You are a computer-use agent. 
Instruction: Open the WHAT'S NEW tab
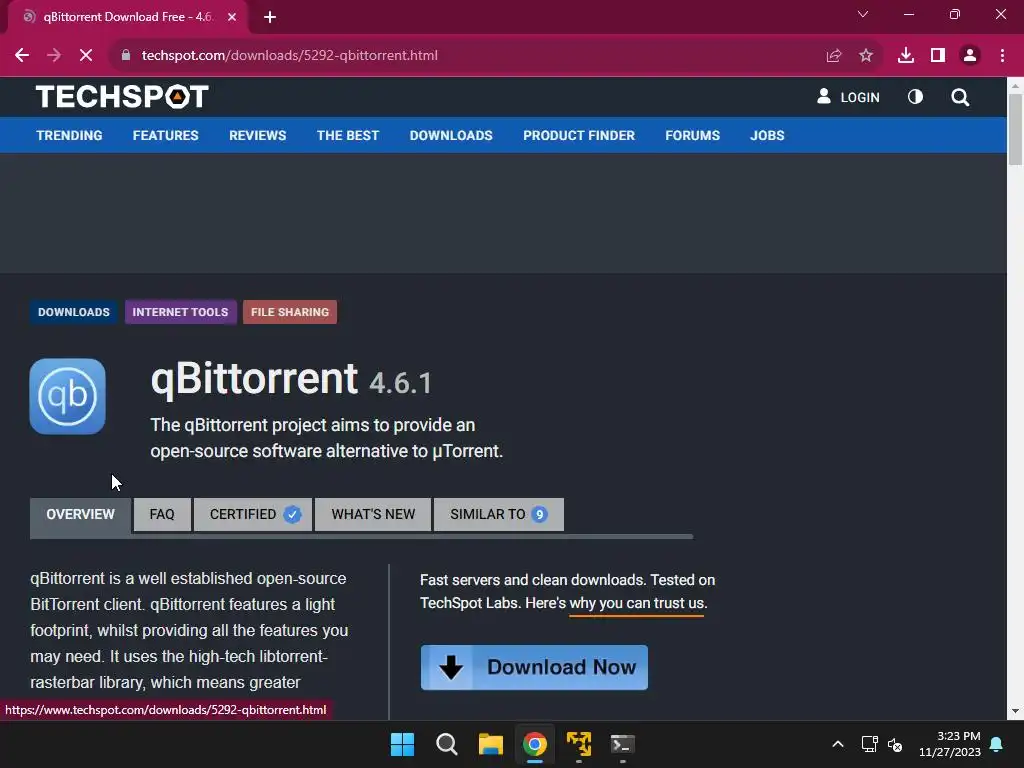click(x=373, y=515)
